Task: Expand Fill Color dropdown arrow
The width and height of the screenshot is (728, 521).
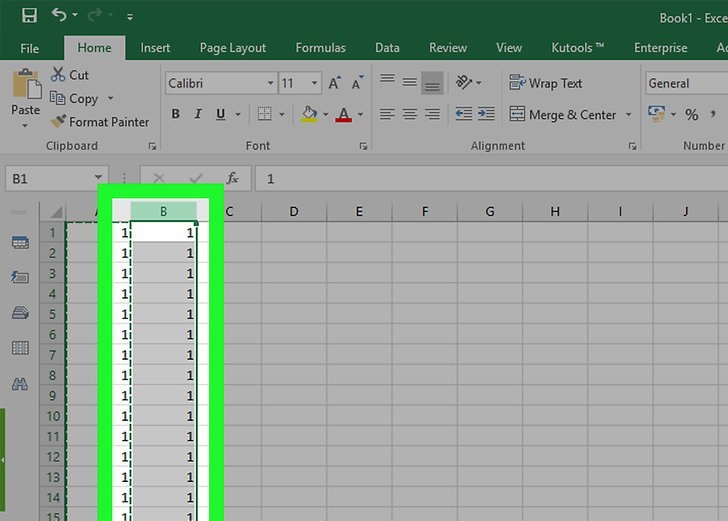Action: (325, 114)
